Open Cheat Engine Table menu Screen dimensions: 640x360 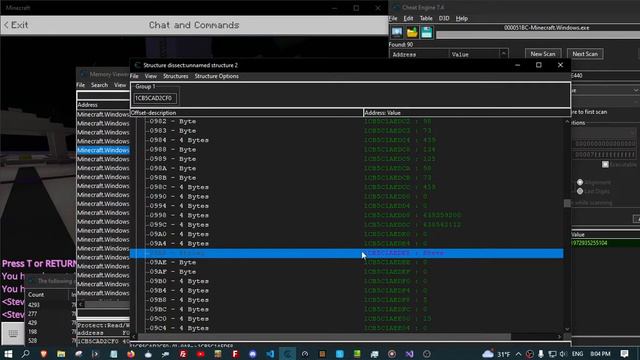click(x=426, y=18)
